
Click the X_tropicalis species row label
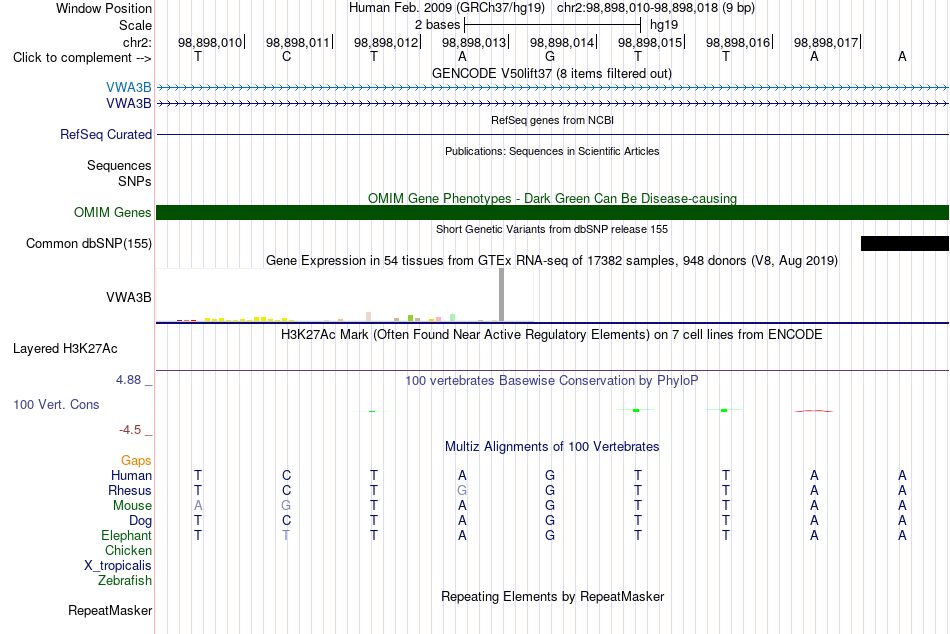pos(118,566)
